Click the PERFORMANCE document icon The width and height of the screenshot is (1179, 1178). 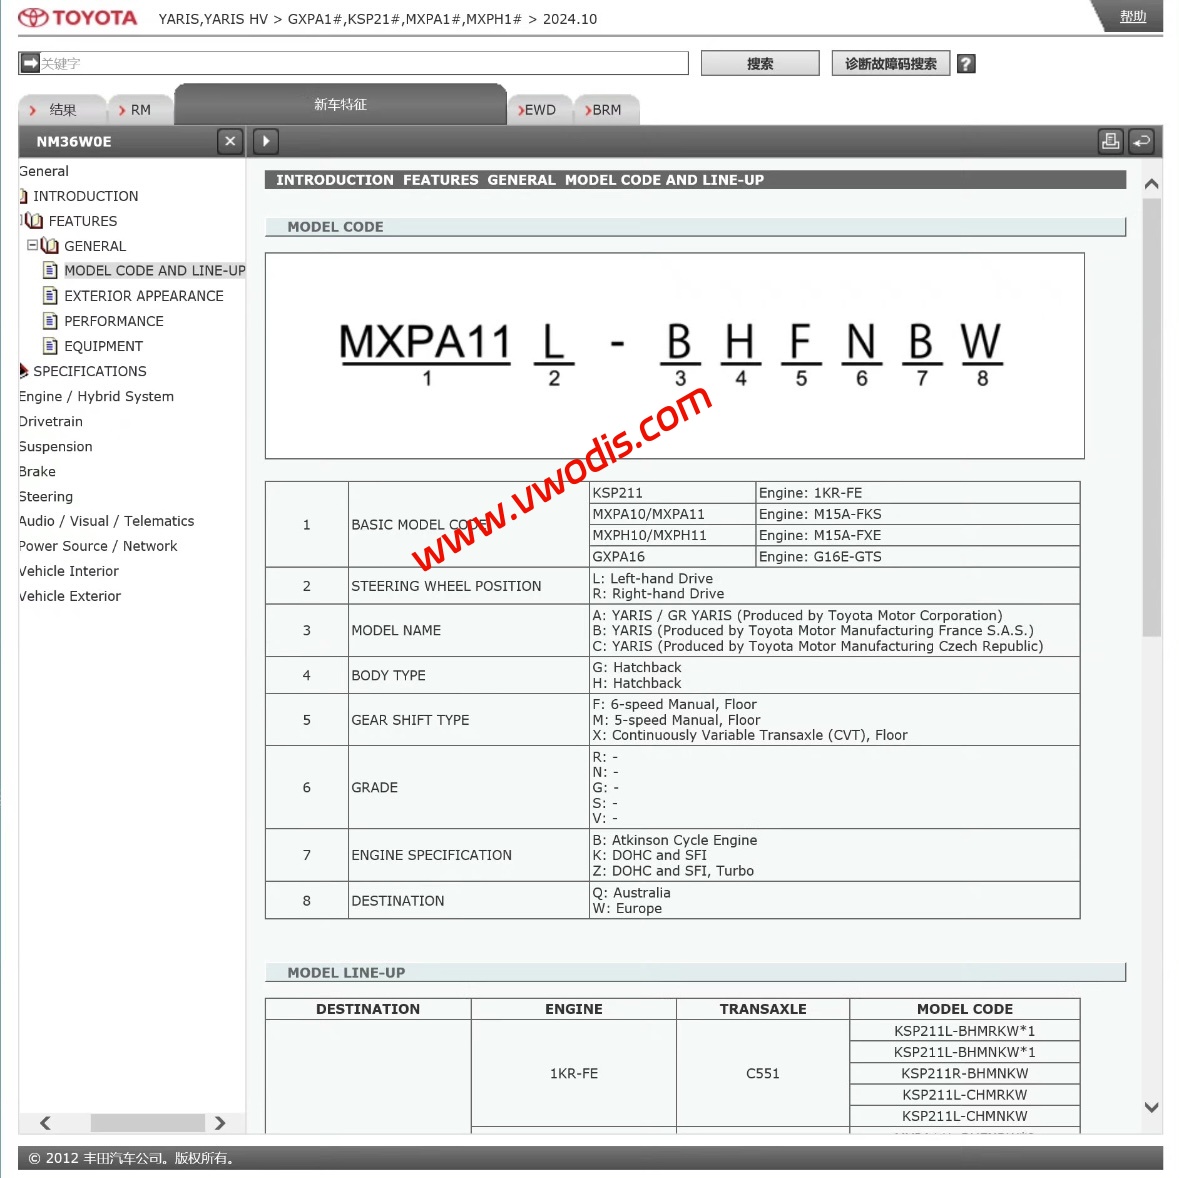click(x=50, y=321)
